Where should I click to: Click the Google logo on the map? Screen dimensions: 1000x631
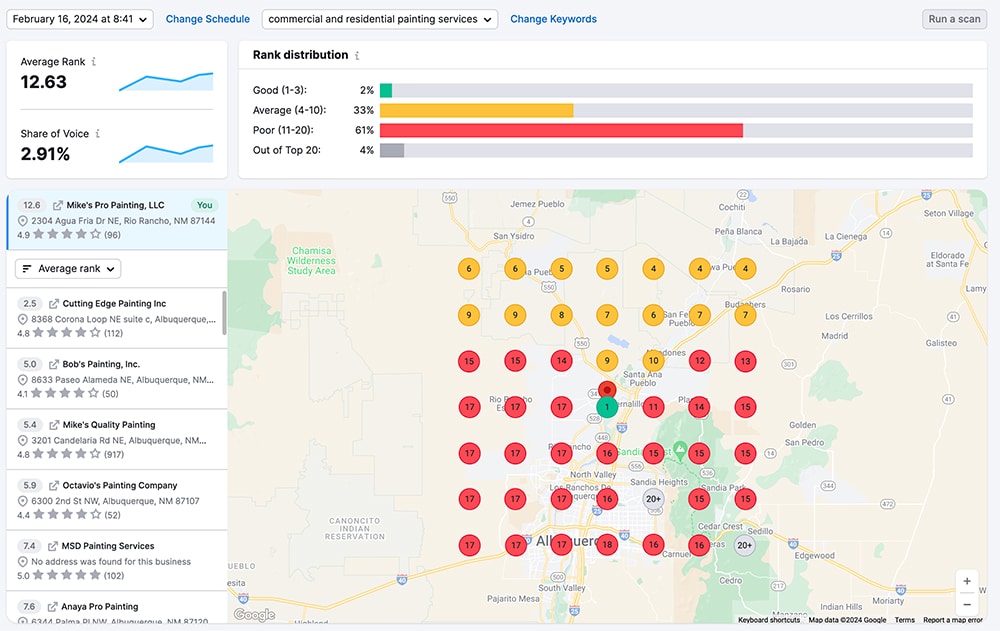pos(252,614)
